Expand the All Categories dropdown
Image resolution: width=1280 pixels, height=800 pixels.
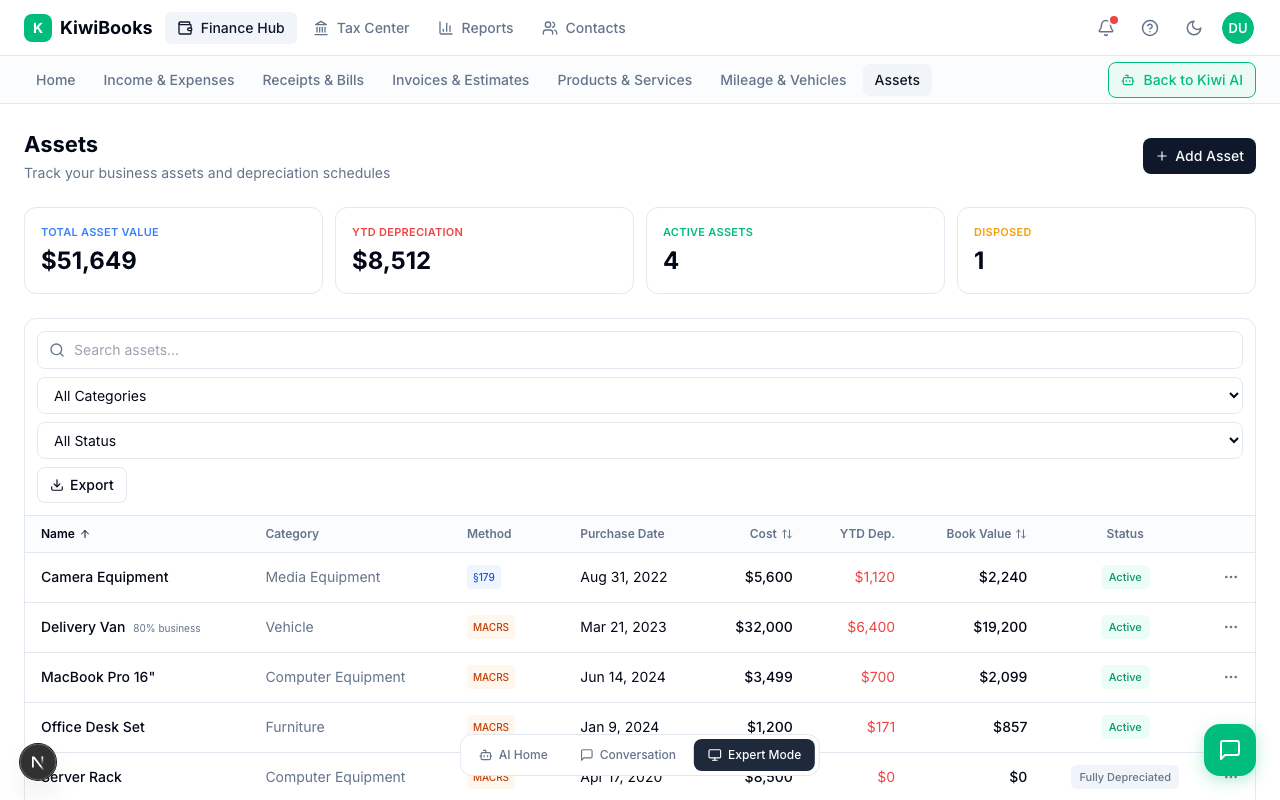pos(640,396)
